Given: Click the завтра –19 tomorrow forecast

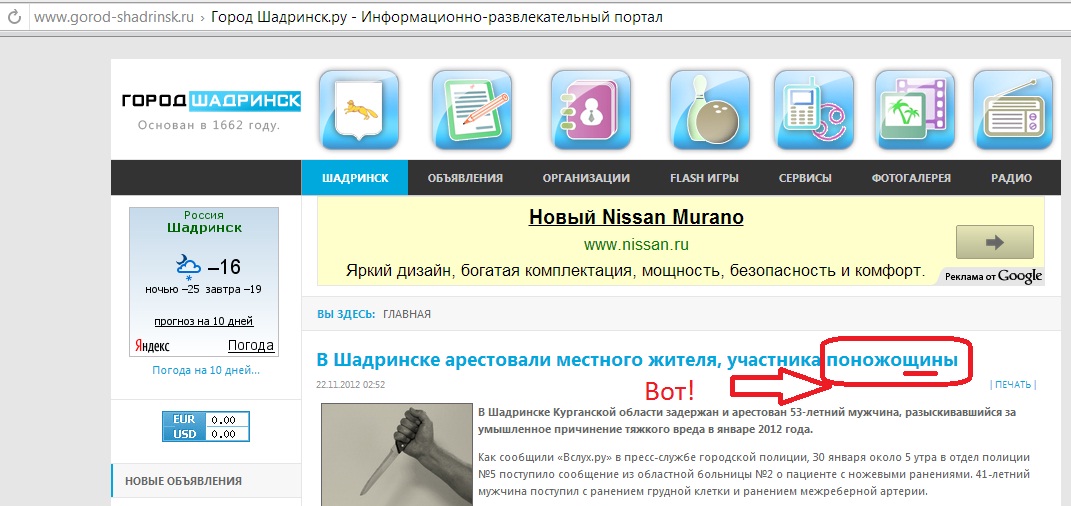Looking at the screenshot, I should click(x=233, y=289).
